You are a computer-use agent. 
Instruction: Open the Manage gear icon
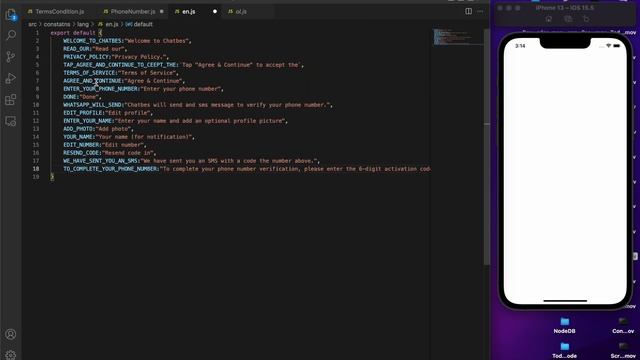click(x=11, y=355)
